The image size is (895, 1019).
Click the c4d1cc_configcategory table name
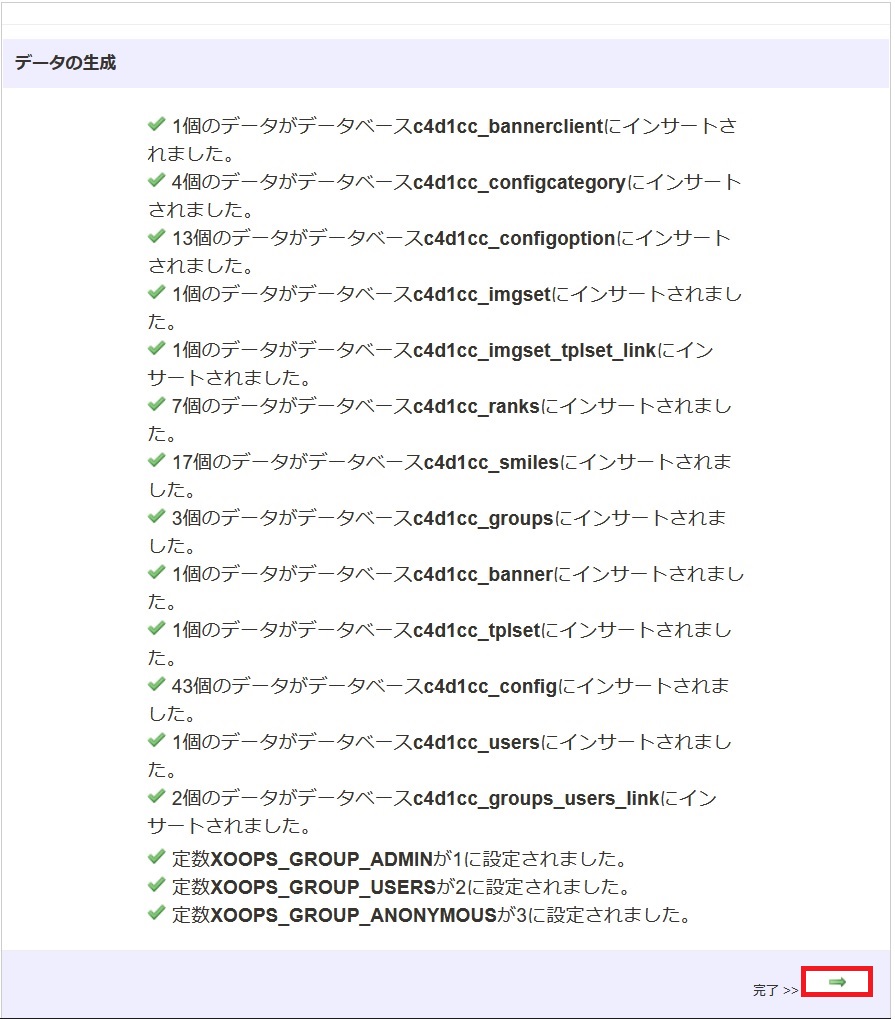coord(519,183)
